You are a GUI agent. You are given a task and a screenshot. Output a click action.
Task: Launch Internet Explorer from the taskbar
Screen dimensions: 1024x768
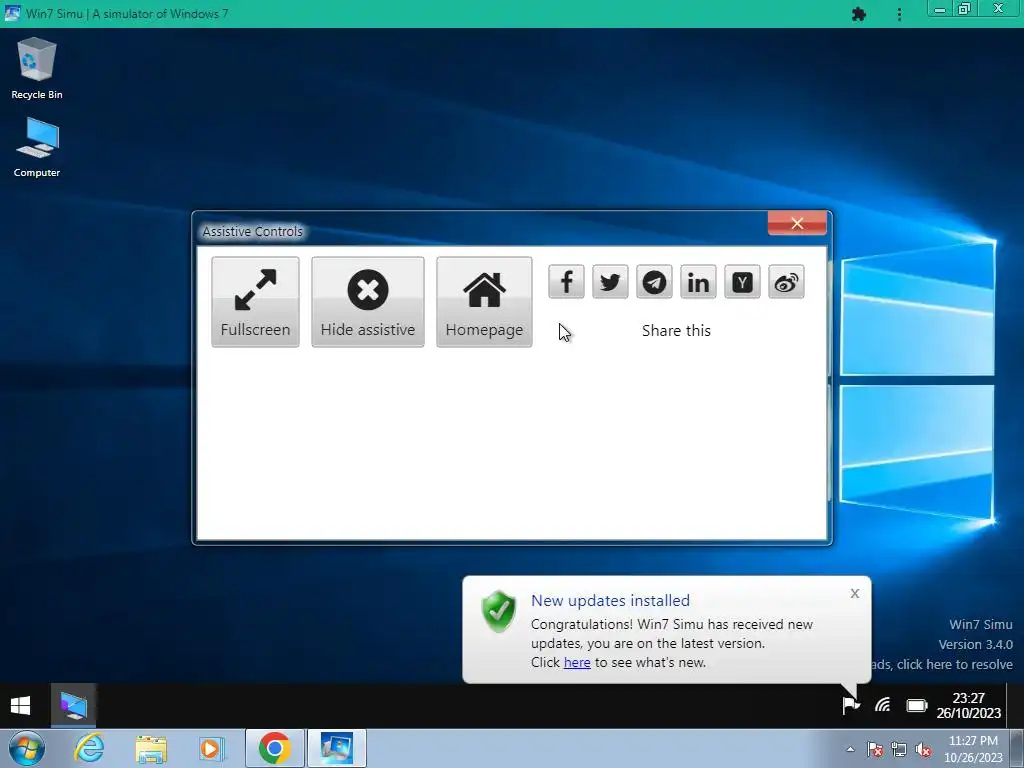click(89, 748)
